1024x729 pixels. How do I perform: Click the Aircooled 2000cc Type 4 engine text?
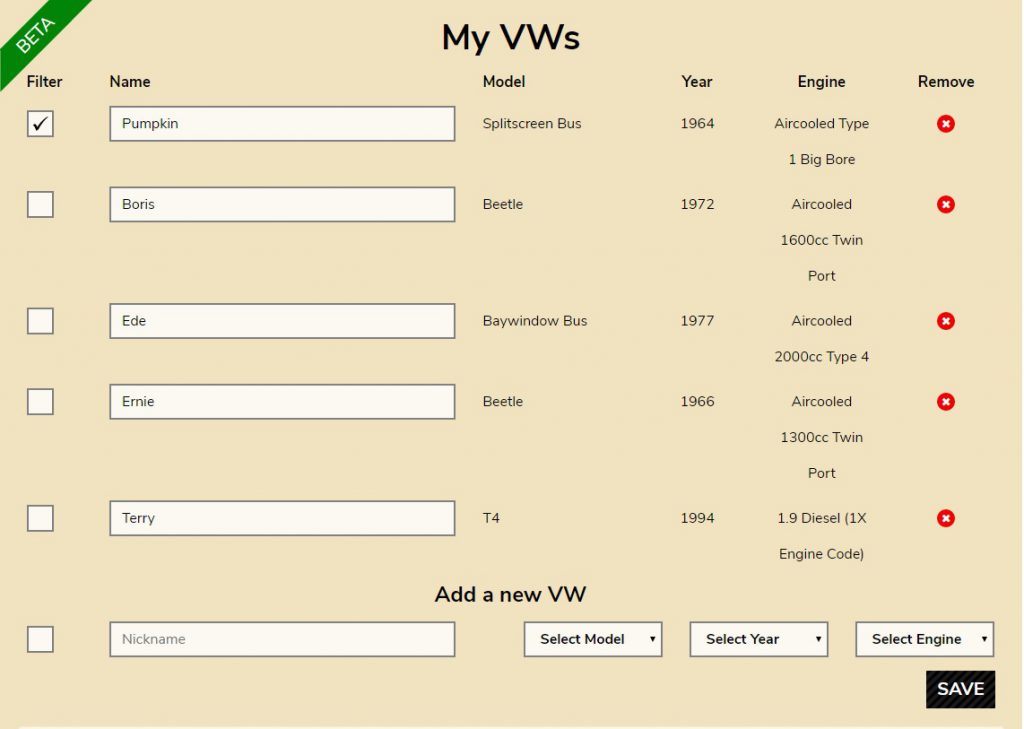822,338
